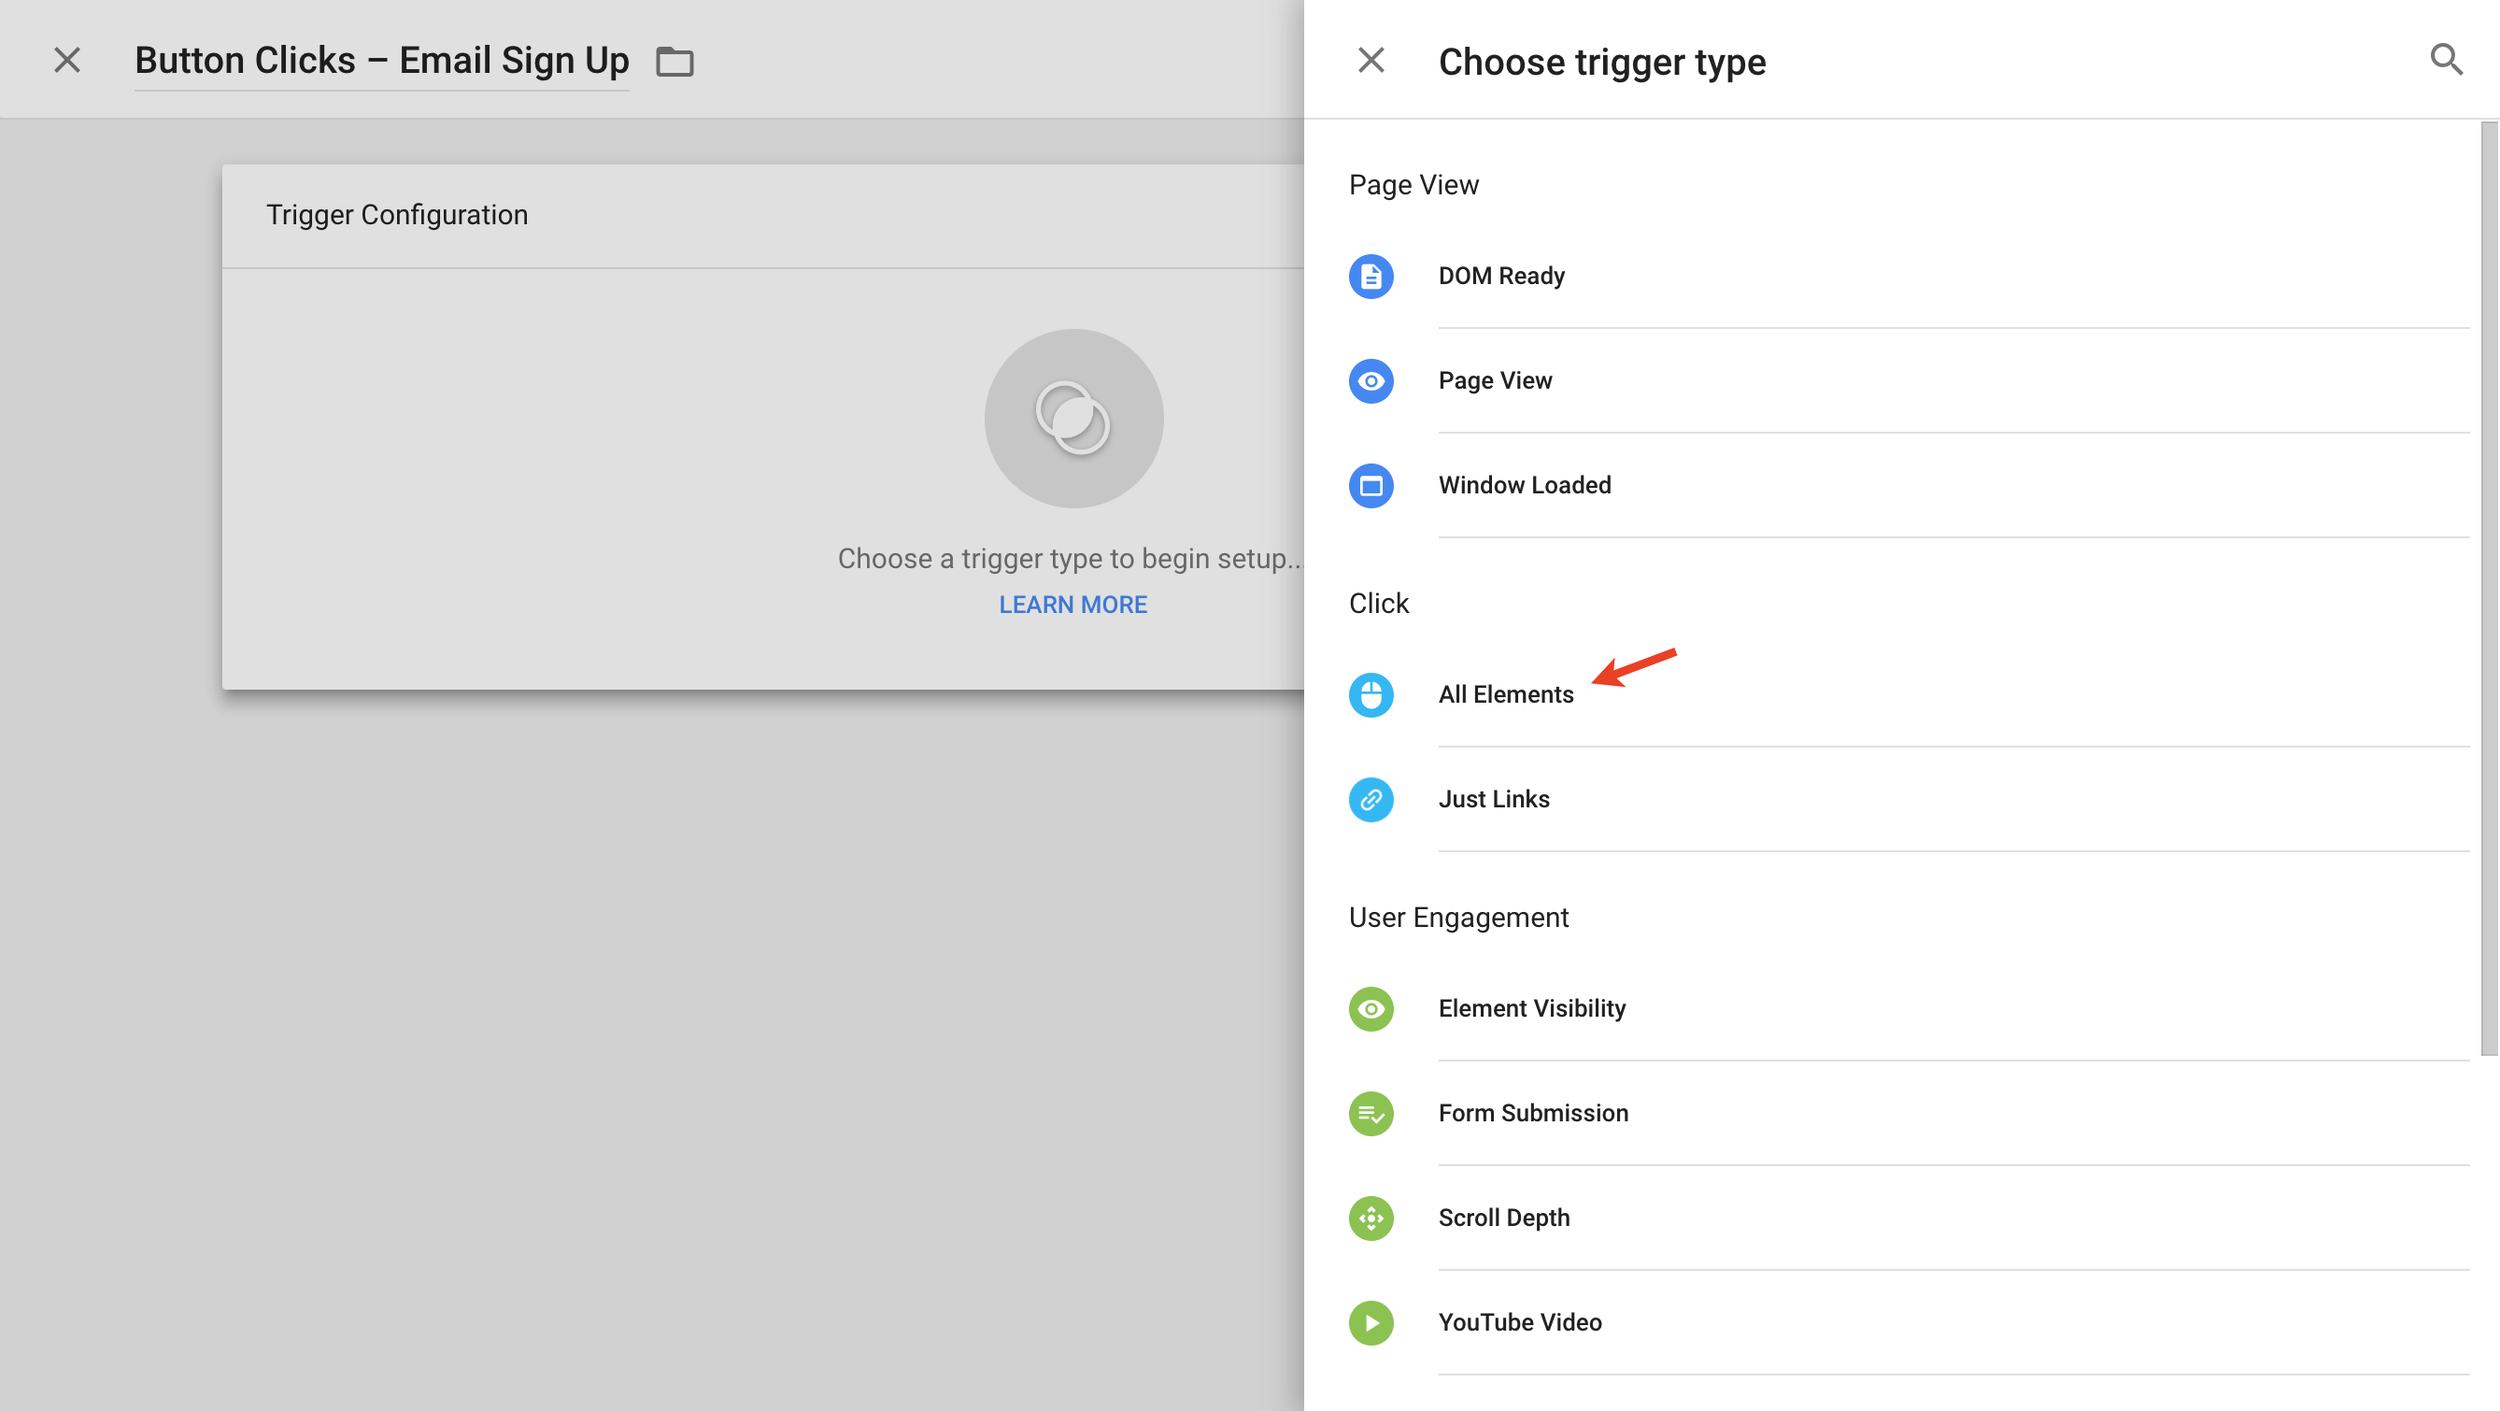The height and width of the screenshot is (1411, 2500).
Task: Choose the Just Links trigger option
Action: (x=1493, y=800)
